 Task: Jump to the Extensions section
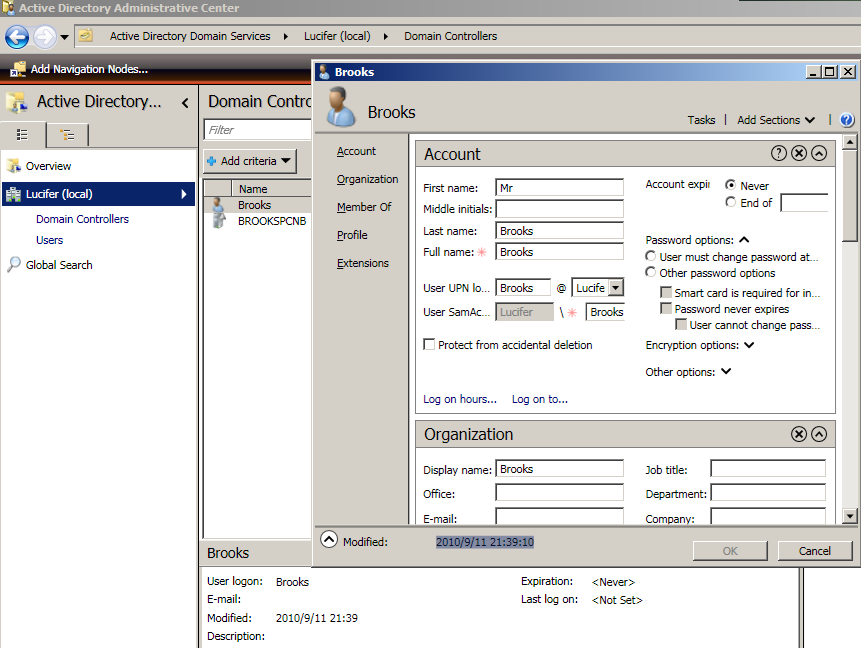coord(362,263)
